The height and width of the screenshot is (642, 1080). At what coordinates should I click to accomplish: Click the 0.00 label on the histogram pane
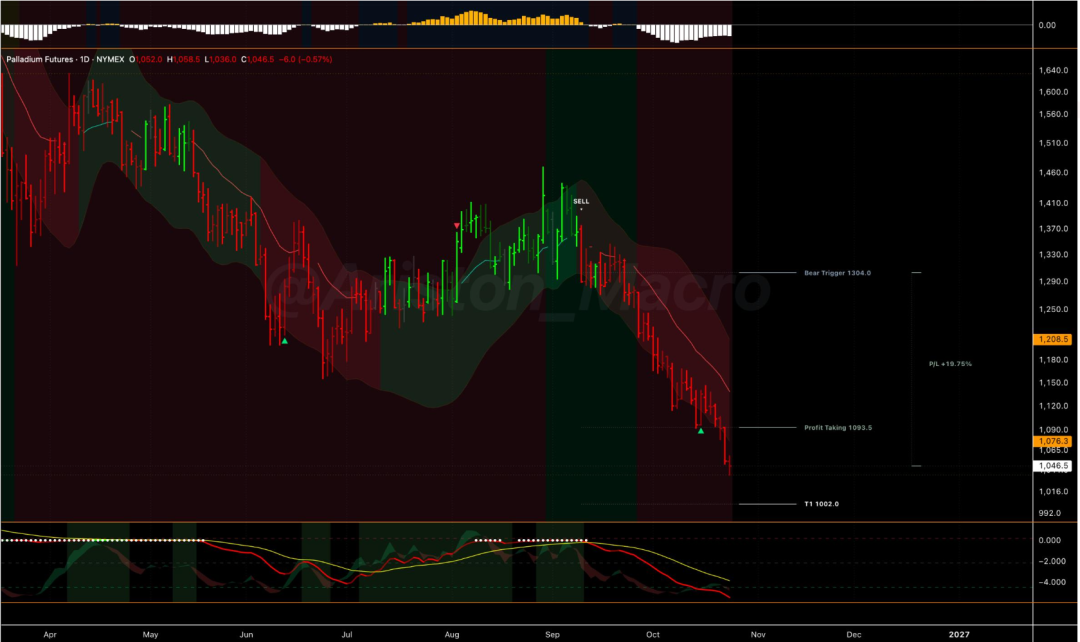pos(1047,25)
